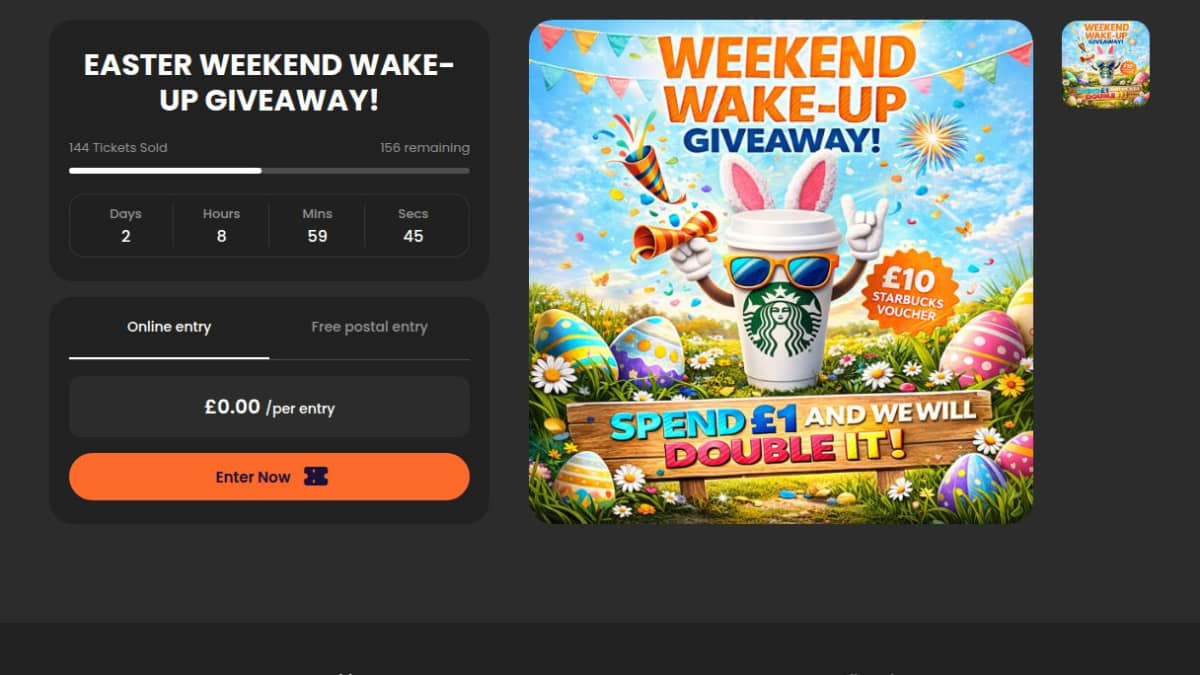Click the Starbucks logo on the cup

780,322
